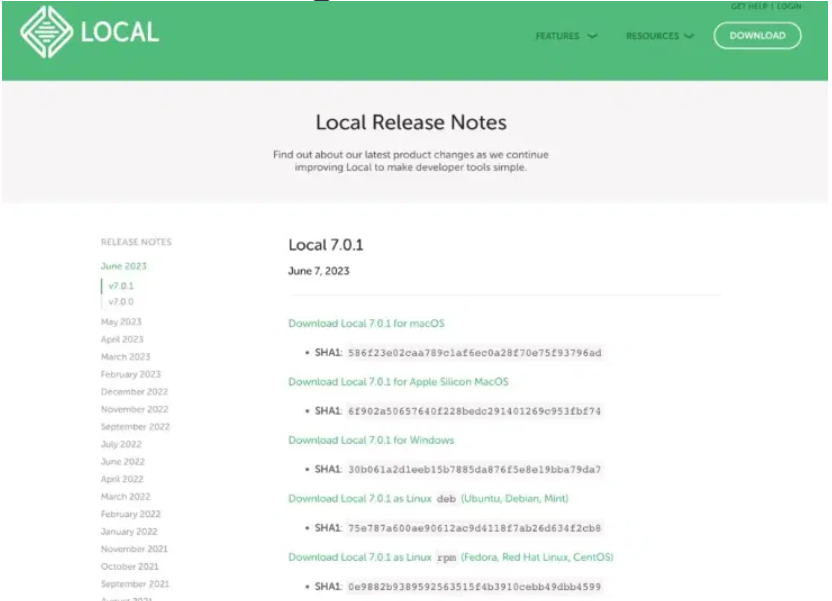Open June 2022 release notes
Screen dimensions: 832x601
point(123,462)
